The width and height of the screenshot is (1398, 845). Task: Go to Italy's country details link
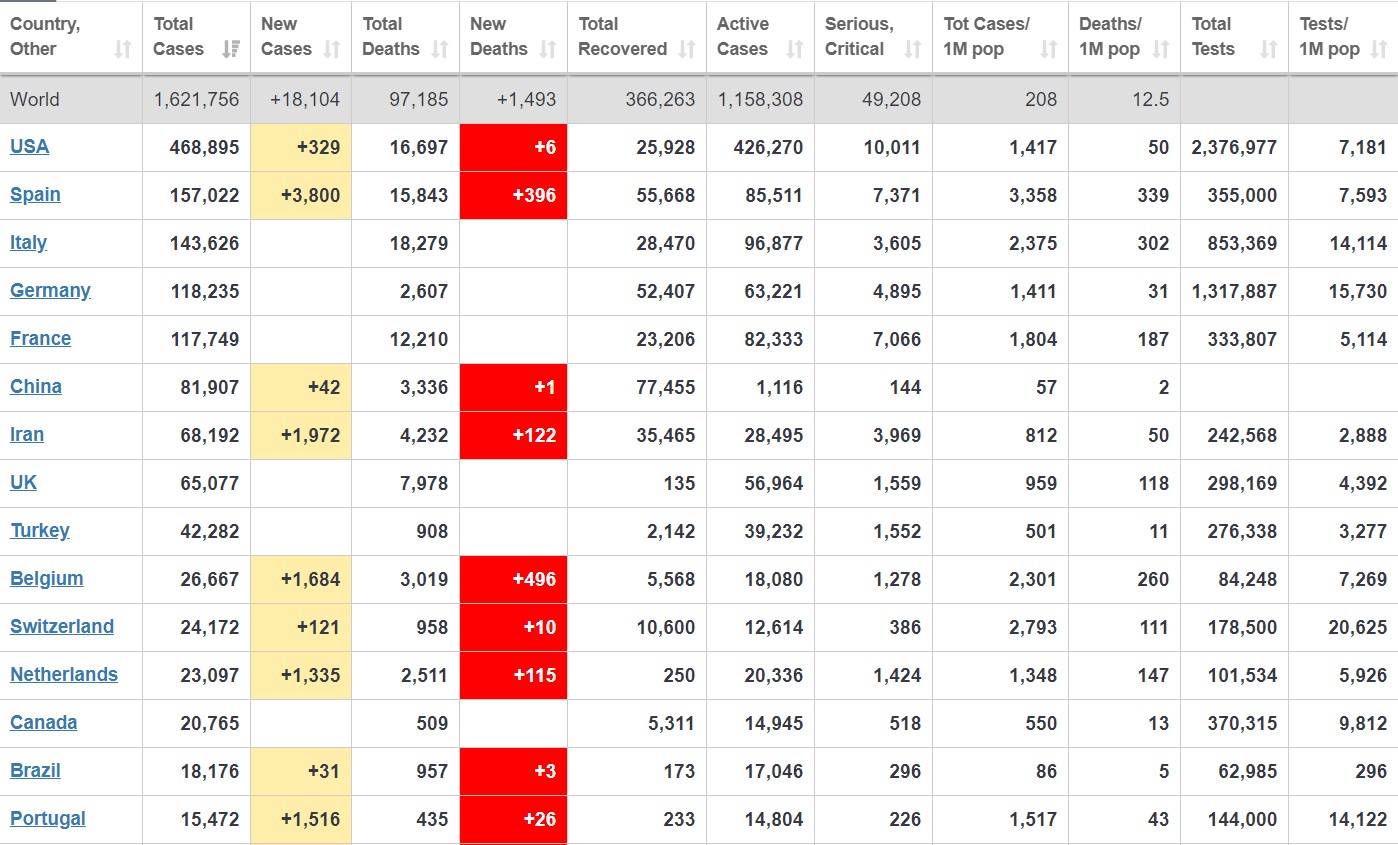(28, 243)
